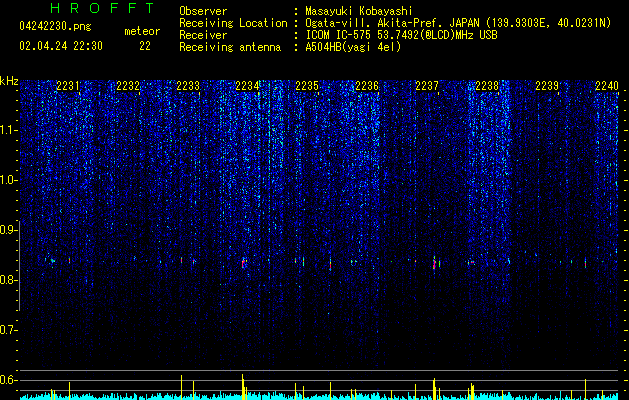Click the date stamp 02.04.24 22:30
The width and height of the screenshot is (629, 400).
click(61, 46)
